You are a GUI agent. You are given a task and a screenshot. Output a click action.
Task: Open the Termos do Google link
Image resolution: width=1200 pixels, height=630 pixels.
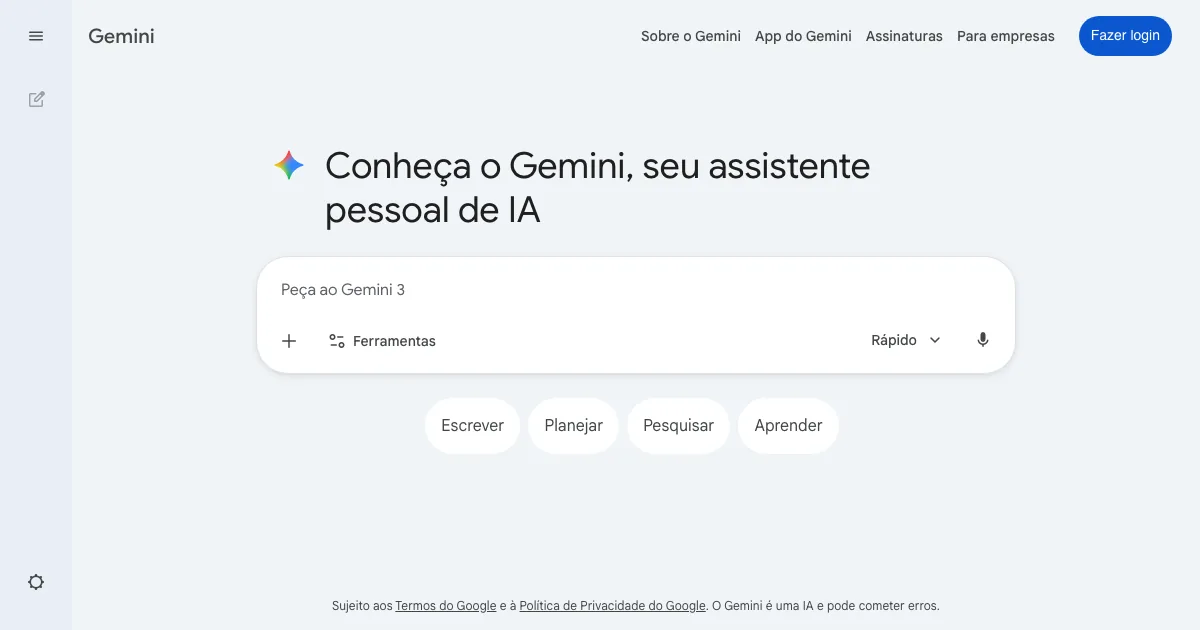tap(446, 606)
